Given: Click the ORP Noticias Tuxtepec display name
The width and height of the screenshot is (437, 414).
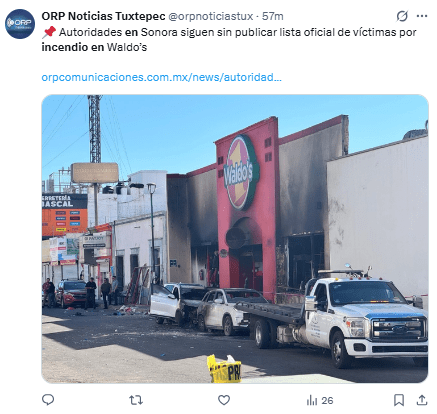Looking at the screenshot, I should [103, 16].
